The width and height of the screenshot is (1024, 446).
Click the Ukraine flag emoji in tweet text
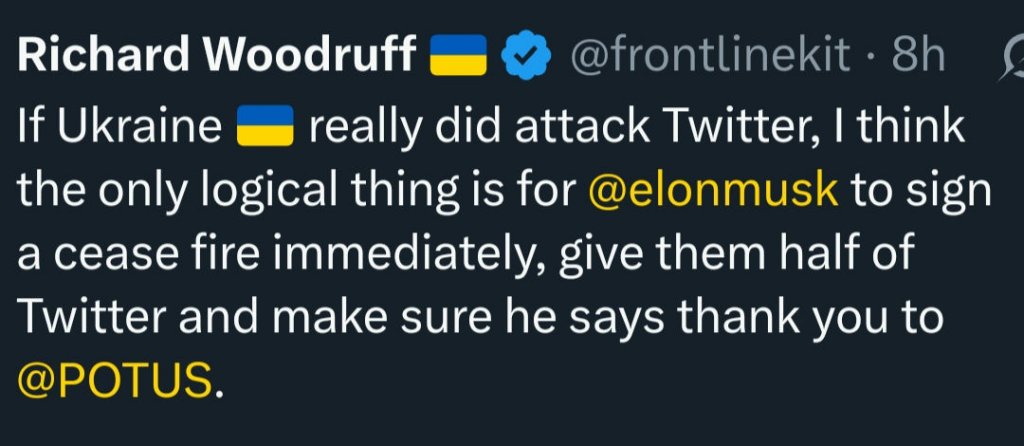[262, 128]
